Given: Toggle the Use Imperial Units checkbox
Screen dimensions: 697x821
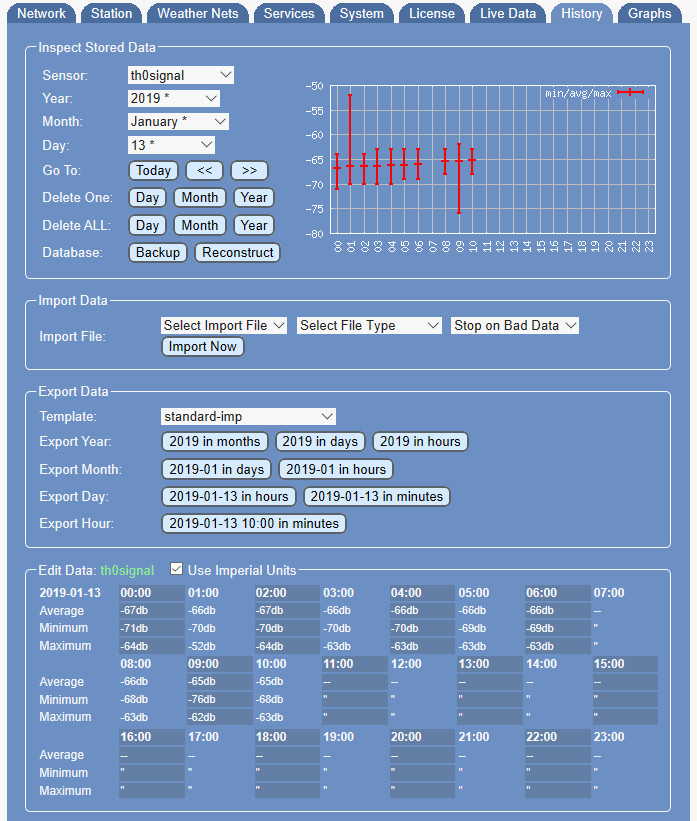Looking at the screenshot, I should (x=177, y=569).
